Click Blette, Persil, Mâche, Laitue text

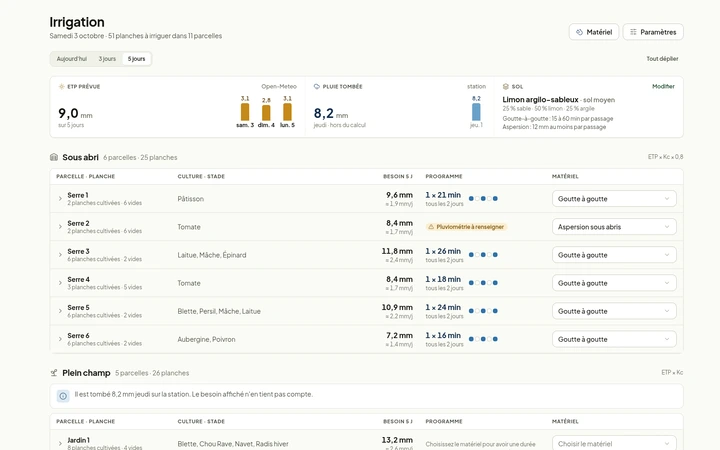coord(219,311)
